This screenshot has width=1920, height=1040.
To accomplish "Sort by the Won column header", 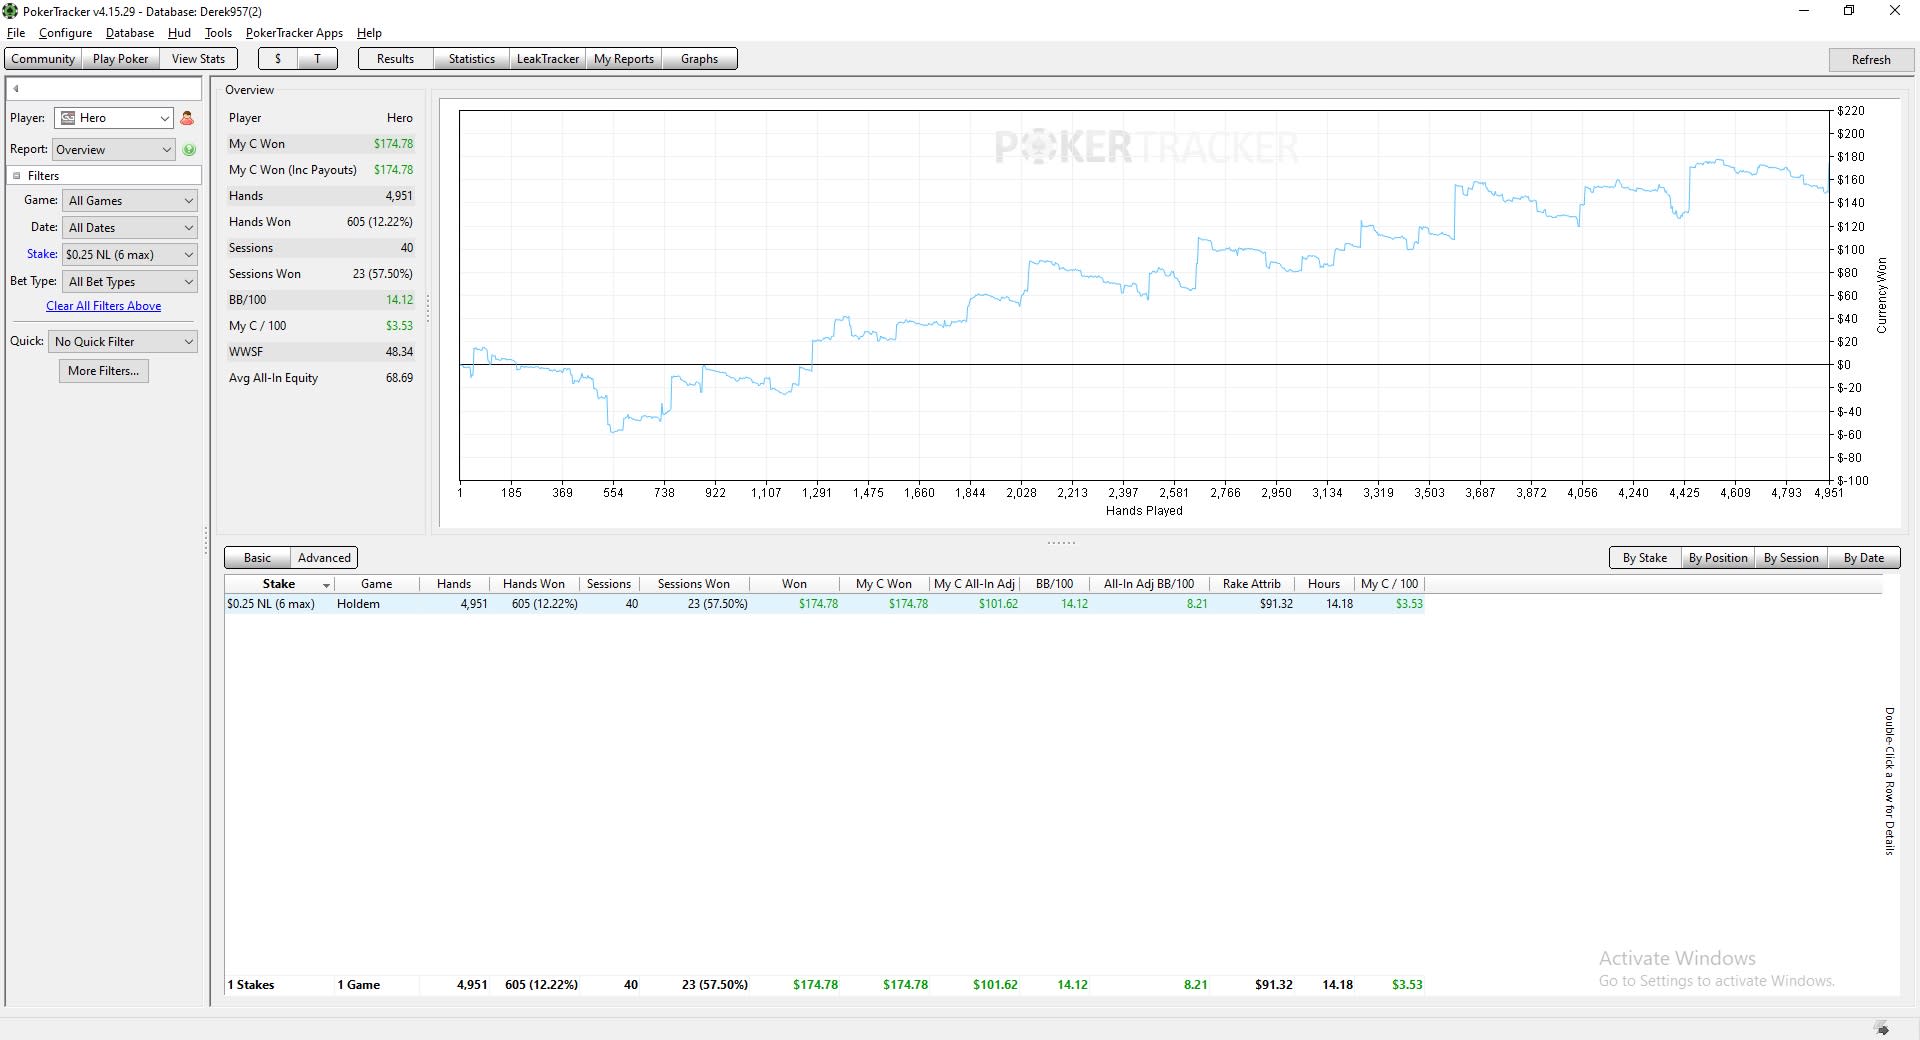I will click(x=795, y=584).
